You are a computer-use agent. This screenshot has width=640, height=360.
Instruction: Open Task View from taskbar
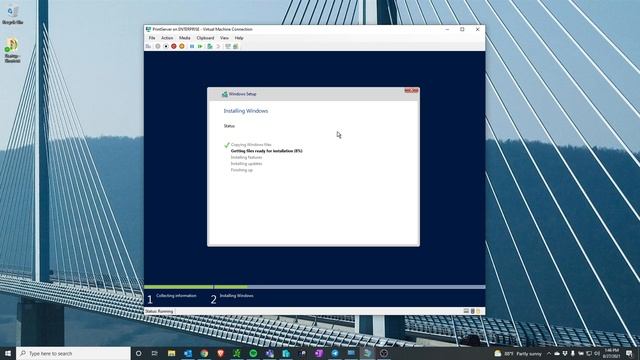[155, 353]
